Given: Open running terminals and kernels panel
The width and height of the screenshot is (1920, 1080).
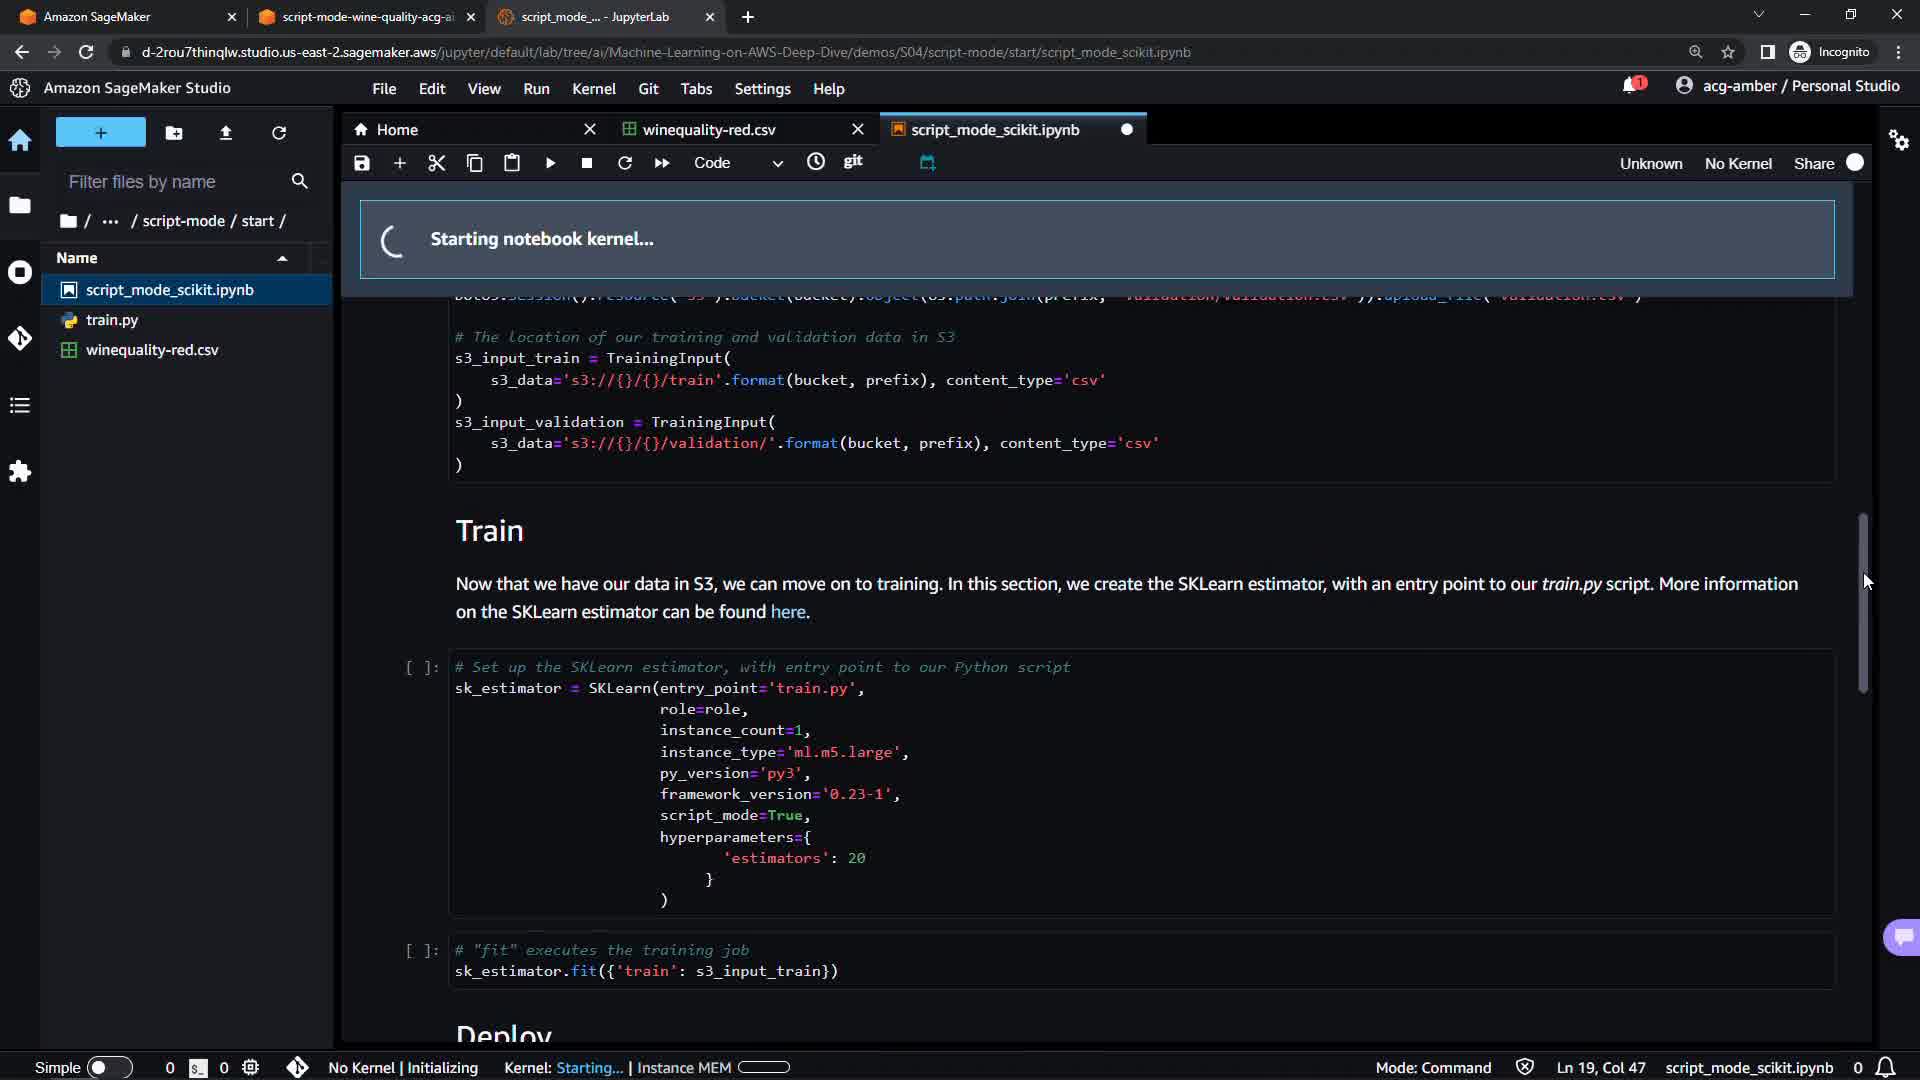Looking at the screenshot, I should click(x=20, y=272).
